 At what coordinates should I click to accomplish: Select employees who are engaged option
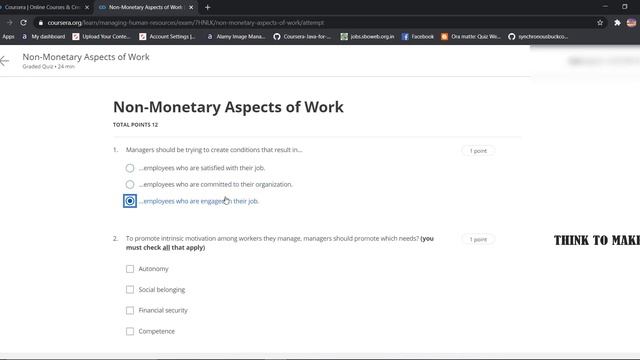coord(130,201)
